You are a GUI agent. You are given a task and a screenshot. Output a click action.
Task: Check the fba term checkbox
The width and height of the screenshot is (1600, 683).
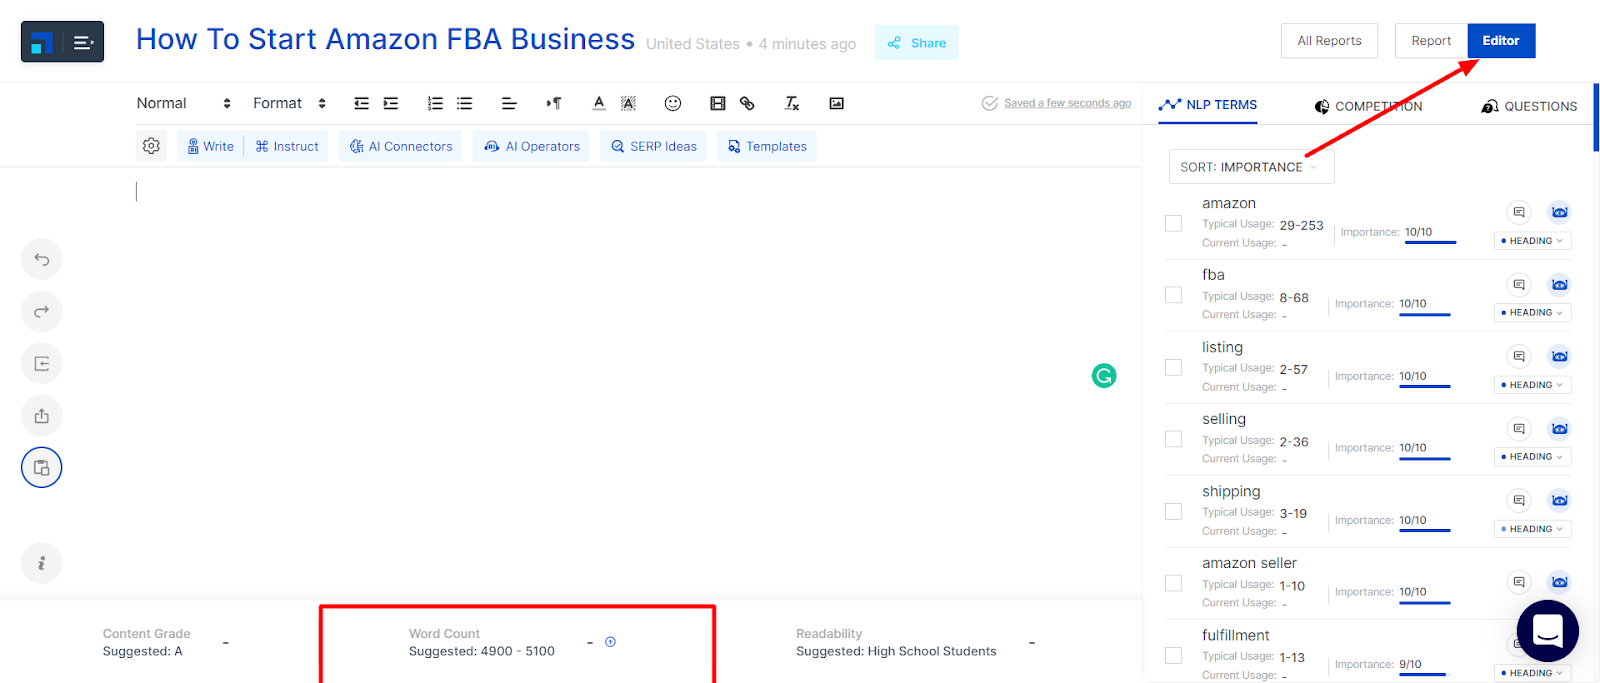[1174, 295]
